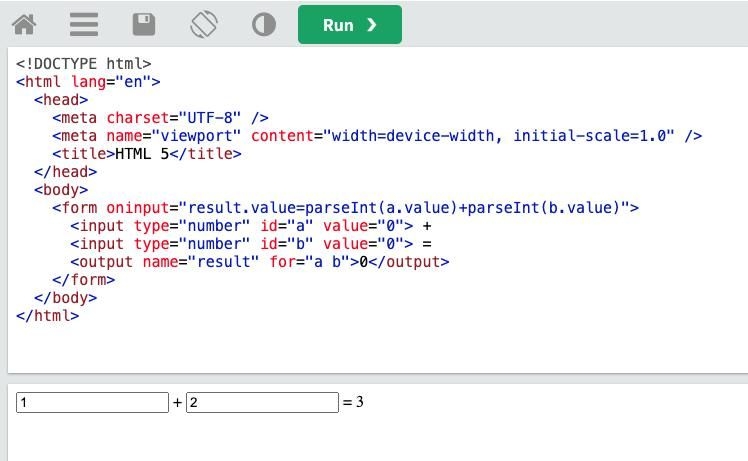Place cursor on the <html lang="en"> line
The height and width of the screenshot is (461, 748).
pyautogui.click(x=88, y=82)
